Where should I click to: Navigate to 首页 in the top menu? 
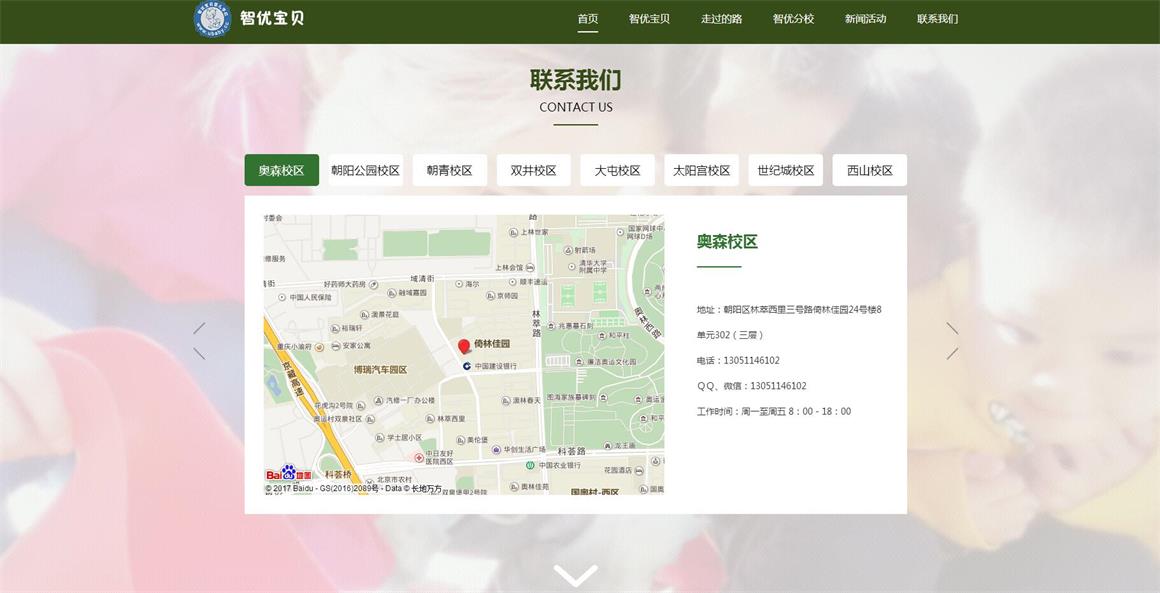pyautogui.click(x=586, y=17)
